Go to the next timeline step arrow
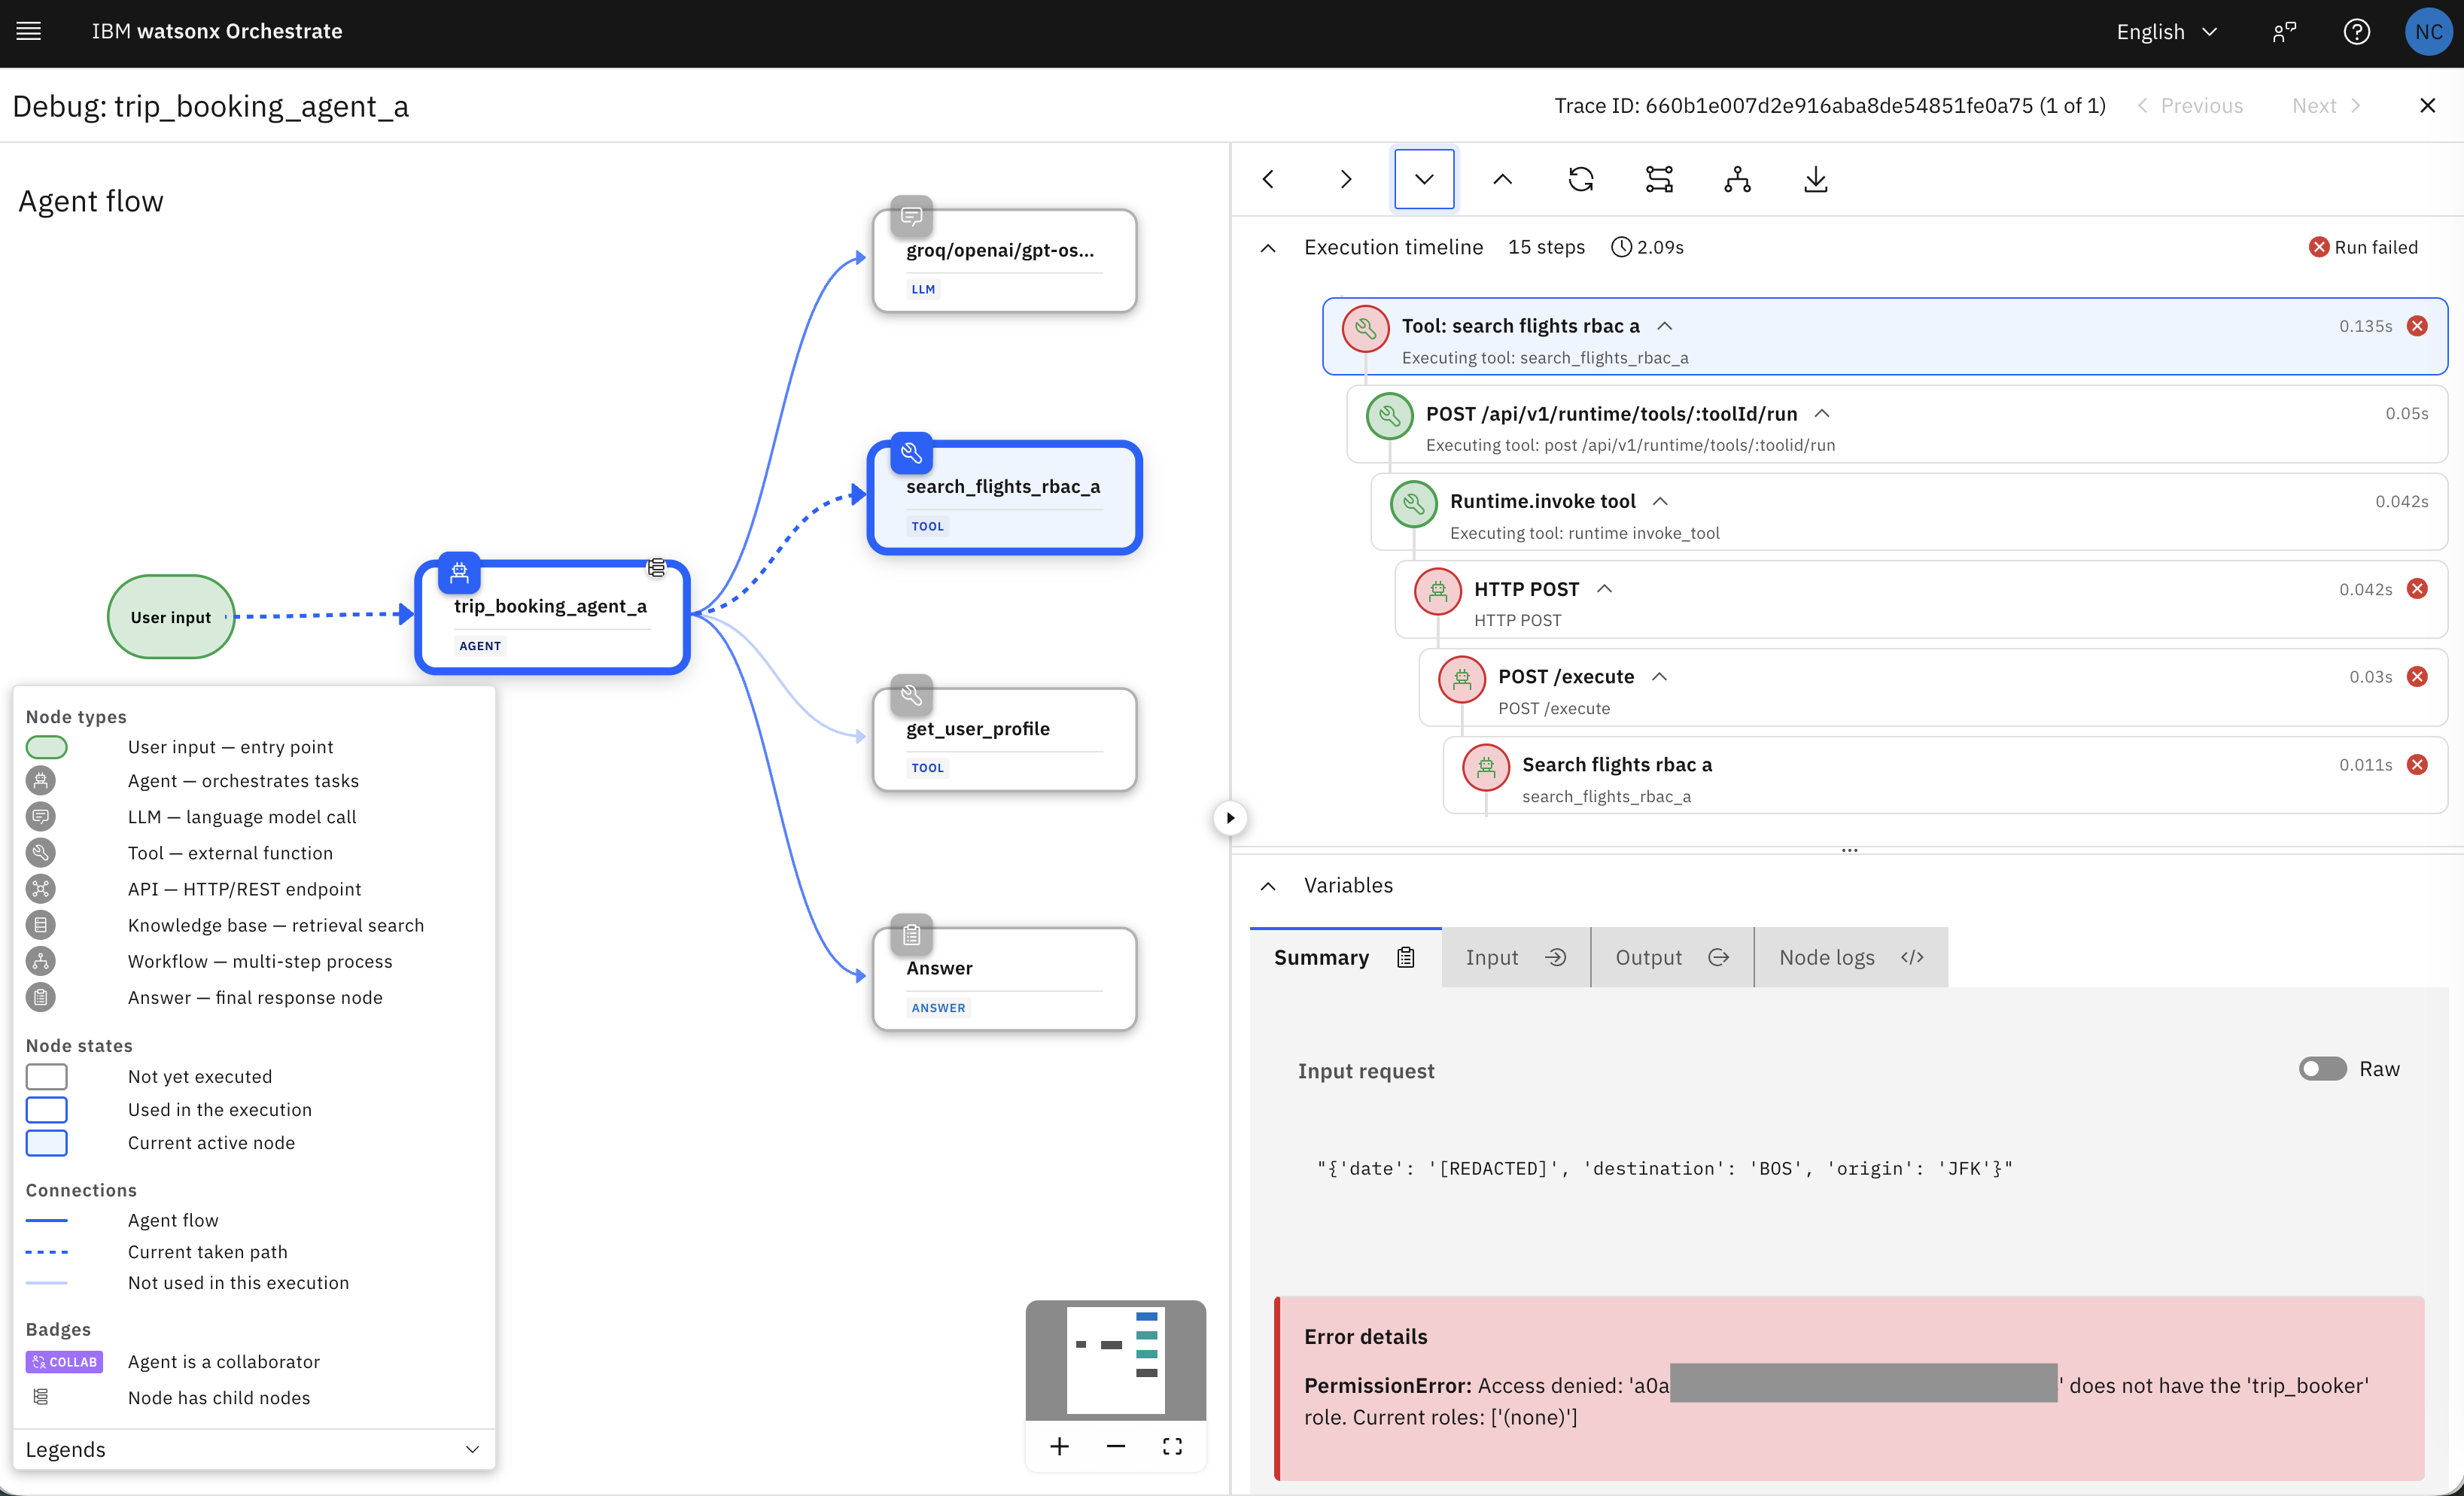Viewport: 2464px width, 1496px height. (x=1346, y=179)
